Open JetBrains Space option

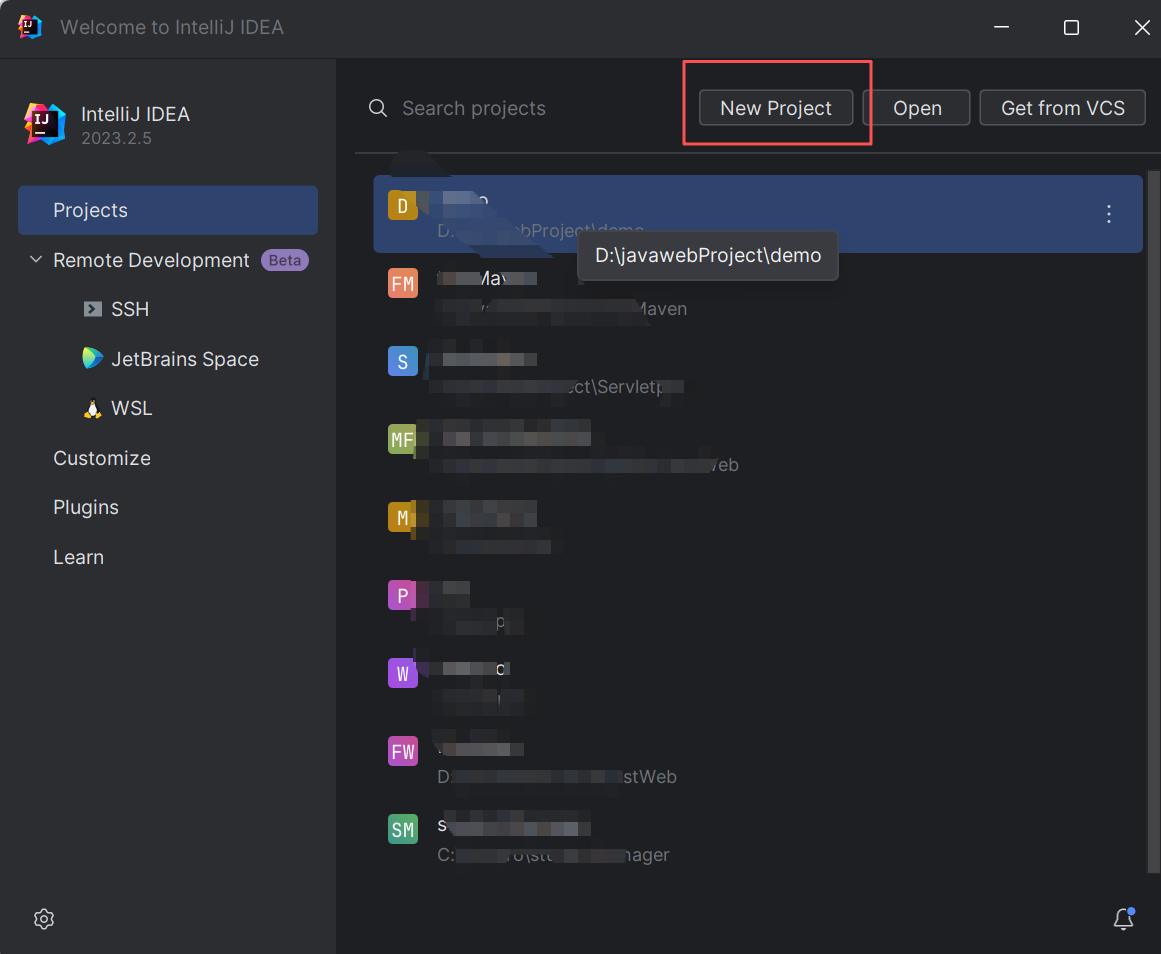(185, 359)
